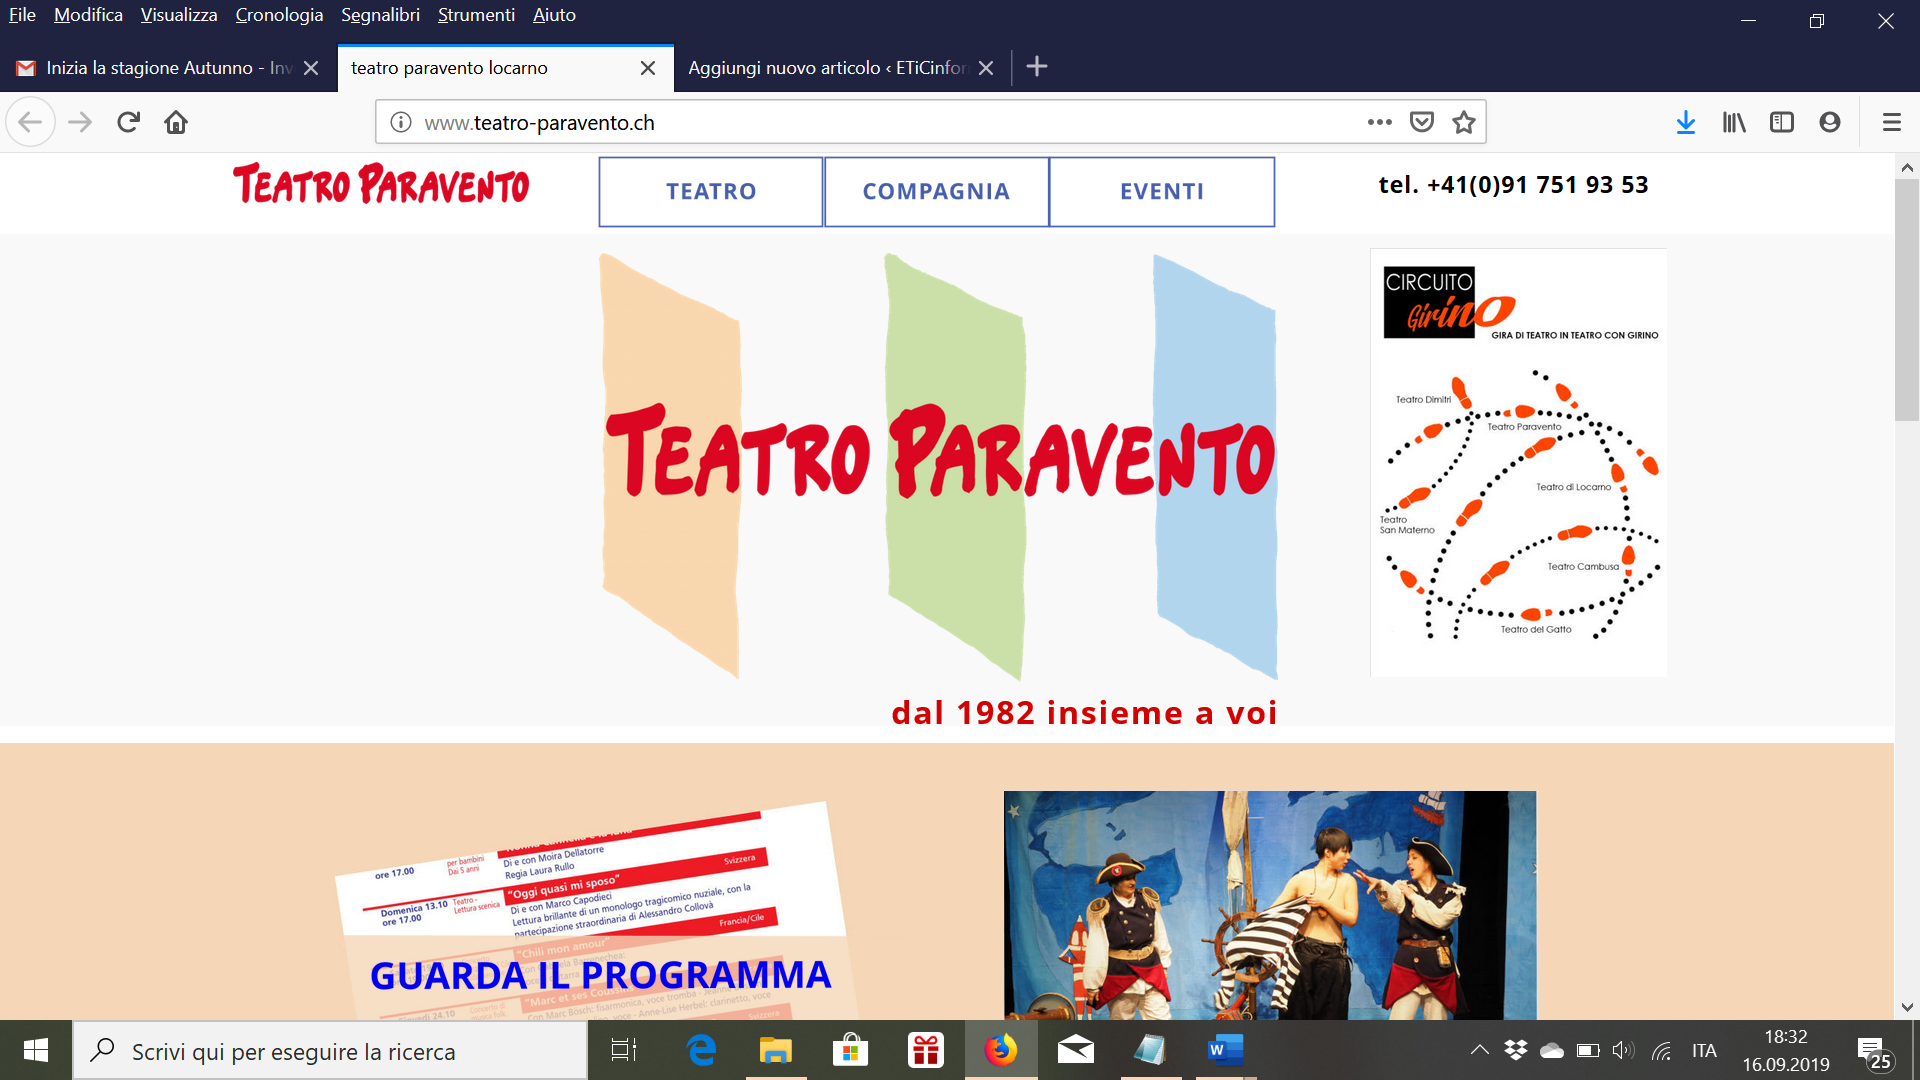Click the page scrollbar down arrow
Image resolution: width=1920 pixels, height=1080 pixels.
point(1907,1007)
